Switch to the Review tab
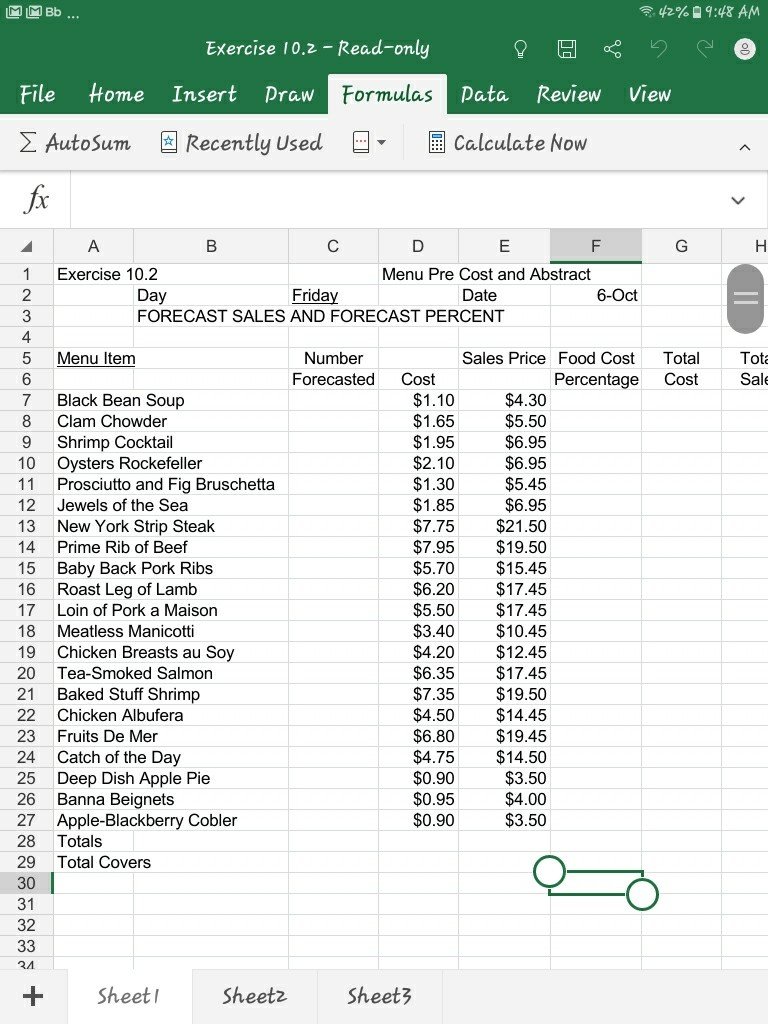Viewport: 768px width, 1024px height. click(x=568, y=94)
